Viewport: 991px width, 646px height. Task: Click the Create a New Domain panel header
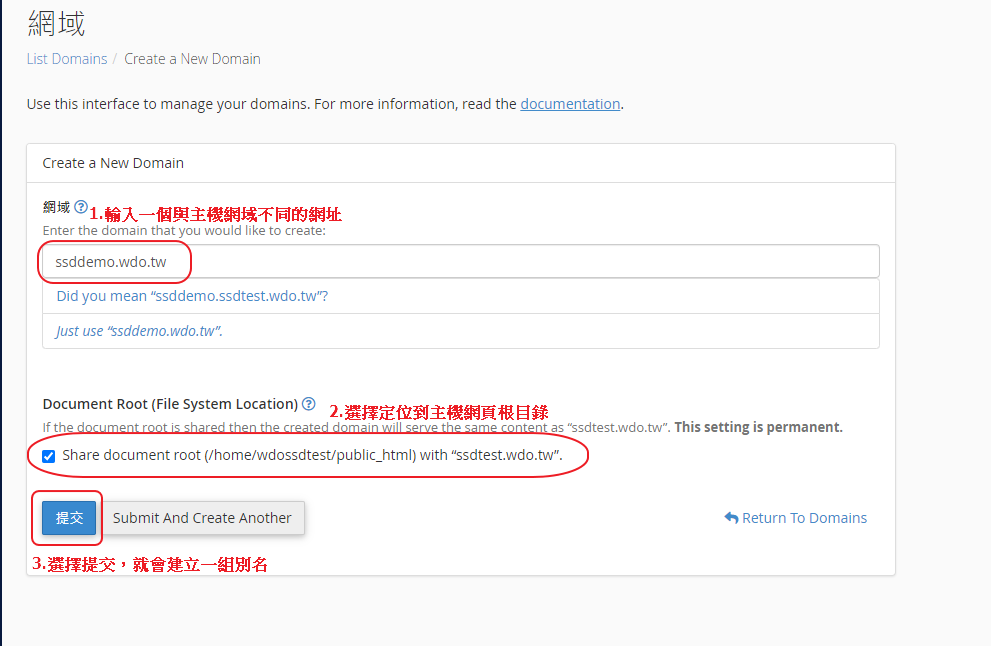[113, 163]
